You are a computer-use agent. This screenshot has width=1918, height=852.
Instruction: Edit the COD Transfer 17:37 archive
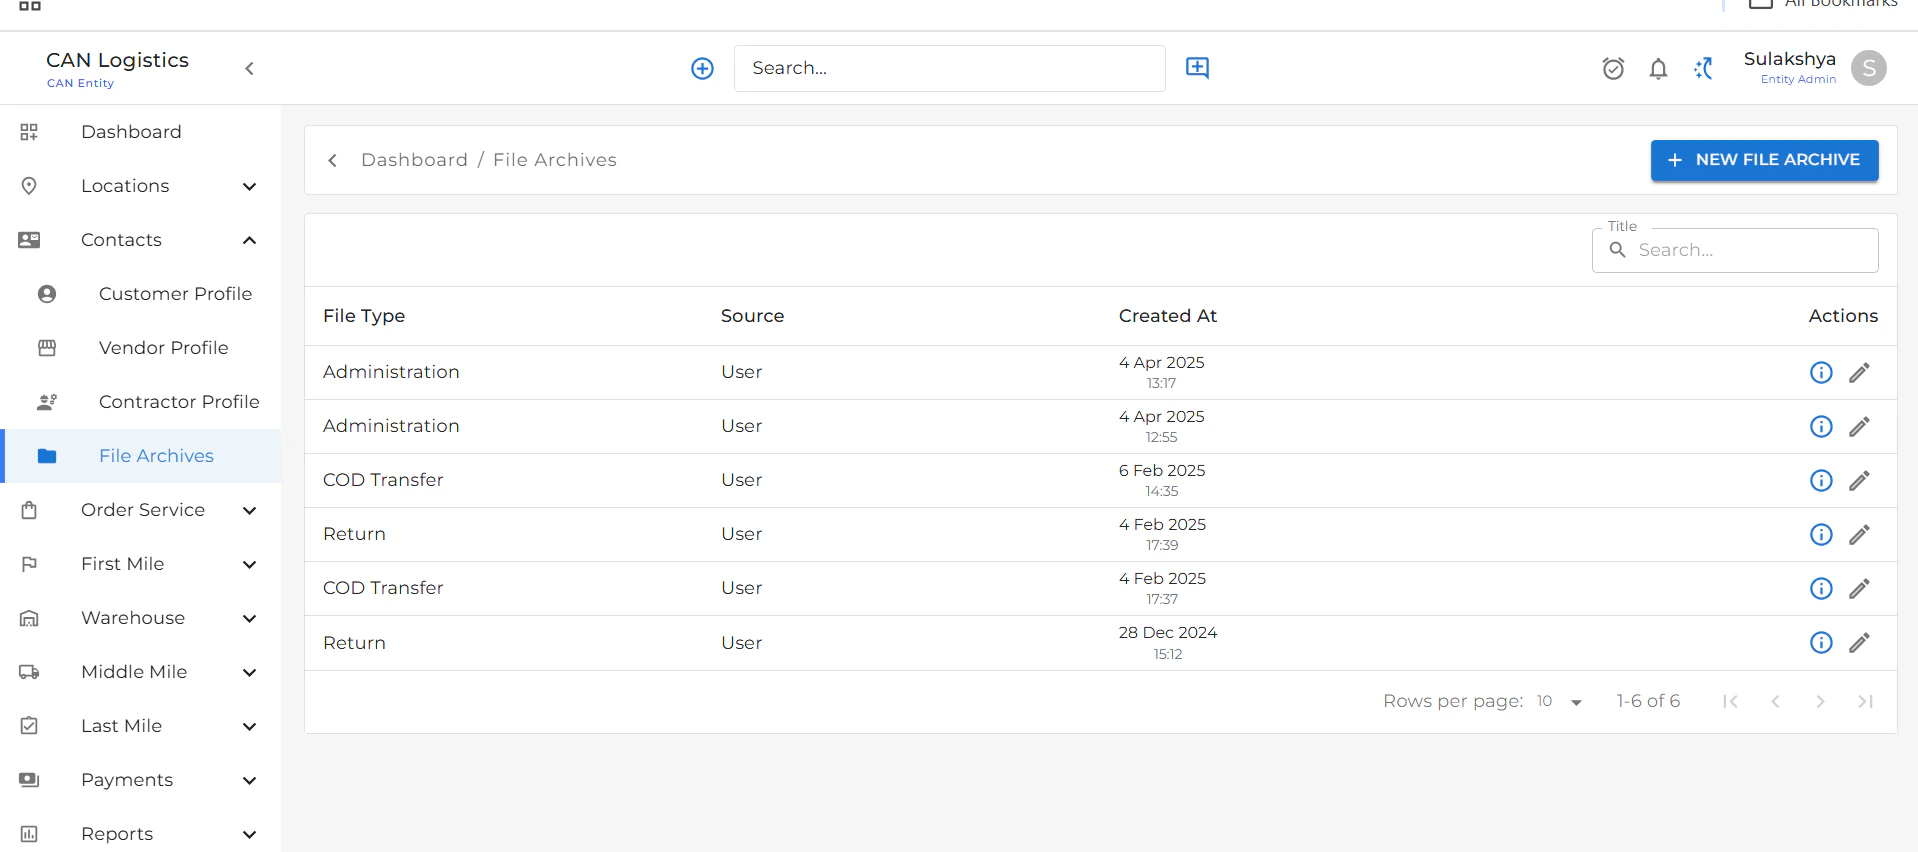[x=1859, y=588]
